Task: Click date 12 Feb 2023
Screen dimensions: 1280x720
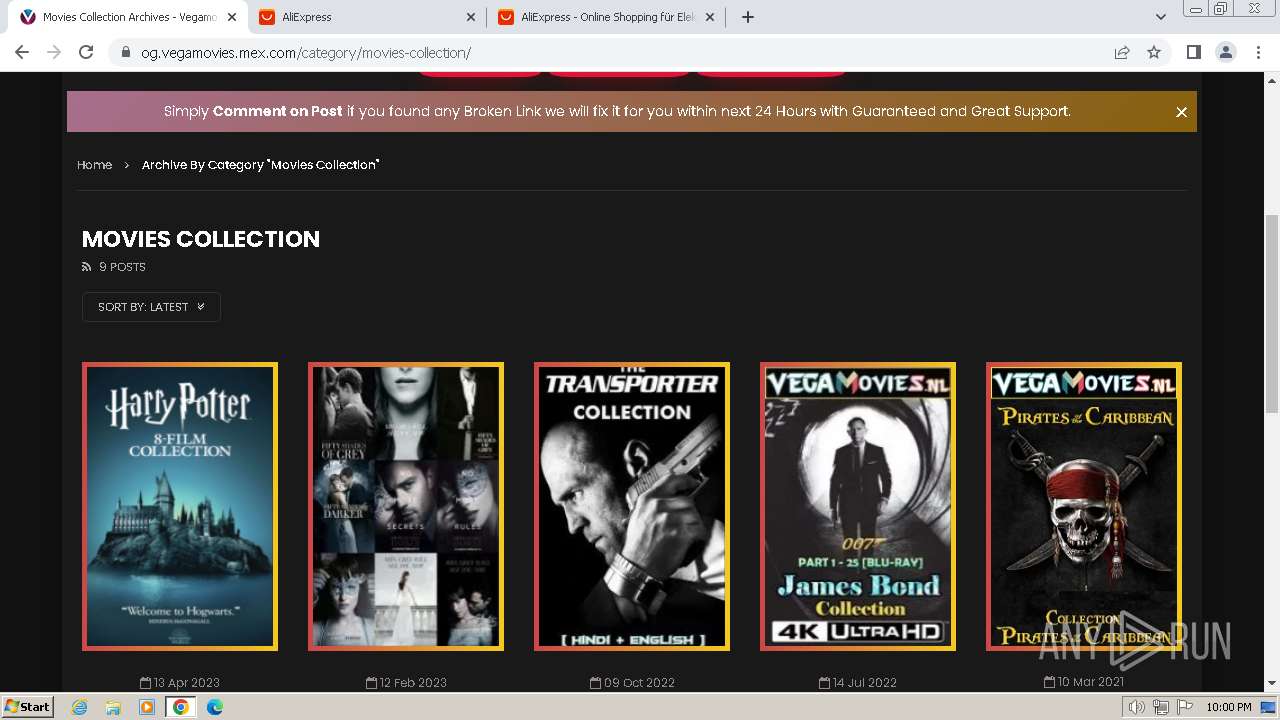Action: click(406, 683)
